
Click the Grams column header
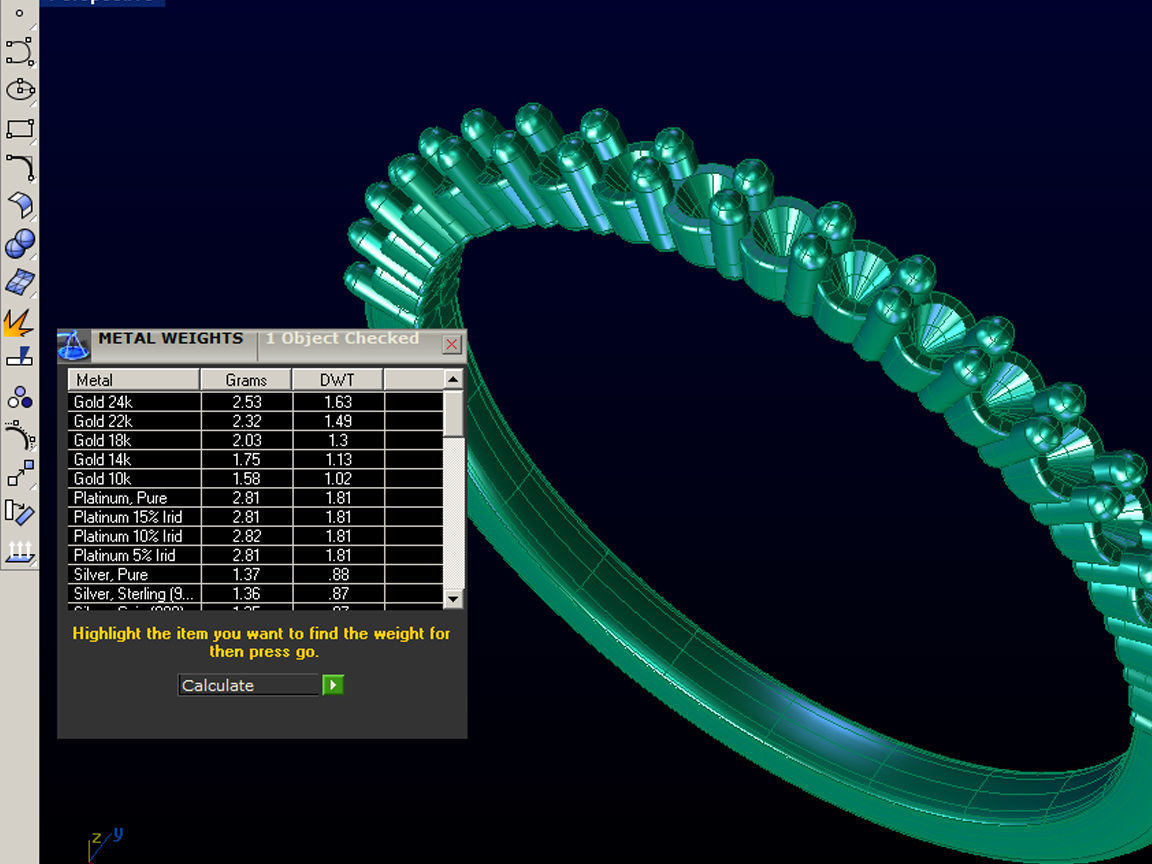246,380
